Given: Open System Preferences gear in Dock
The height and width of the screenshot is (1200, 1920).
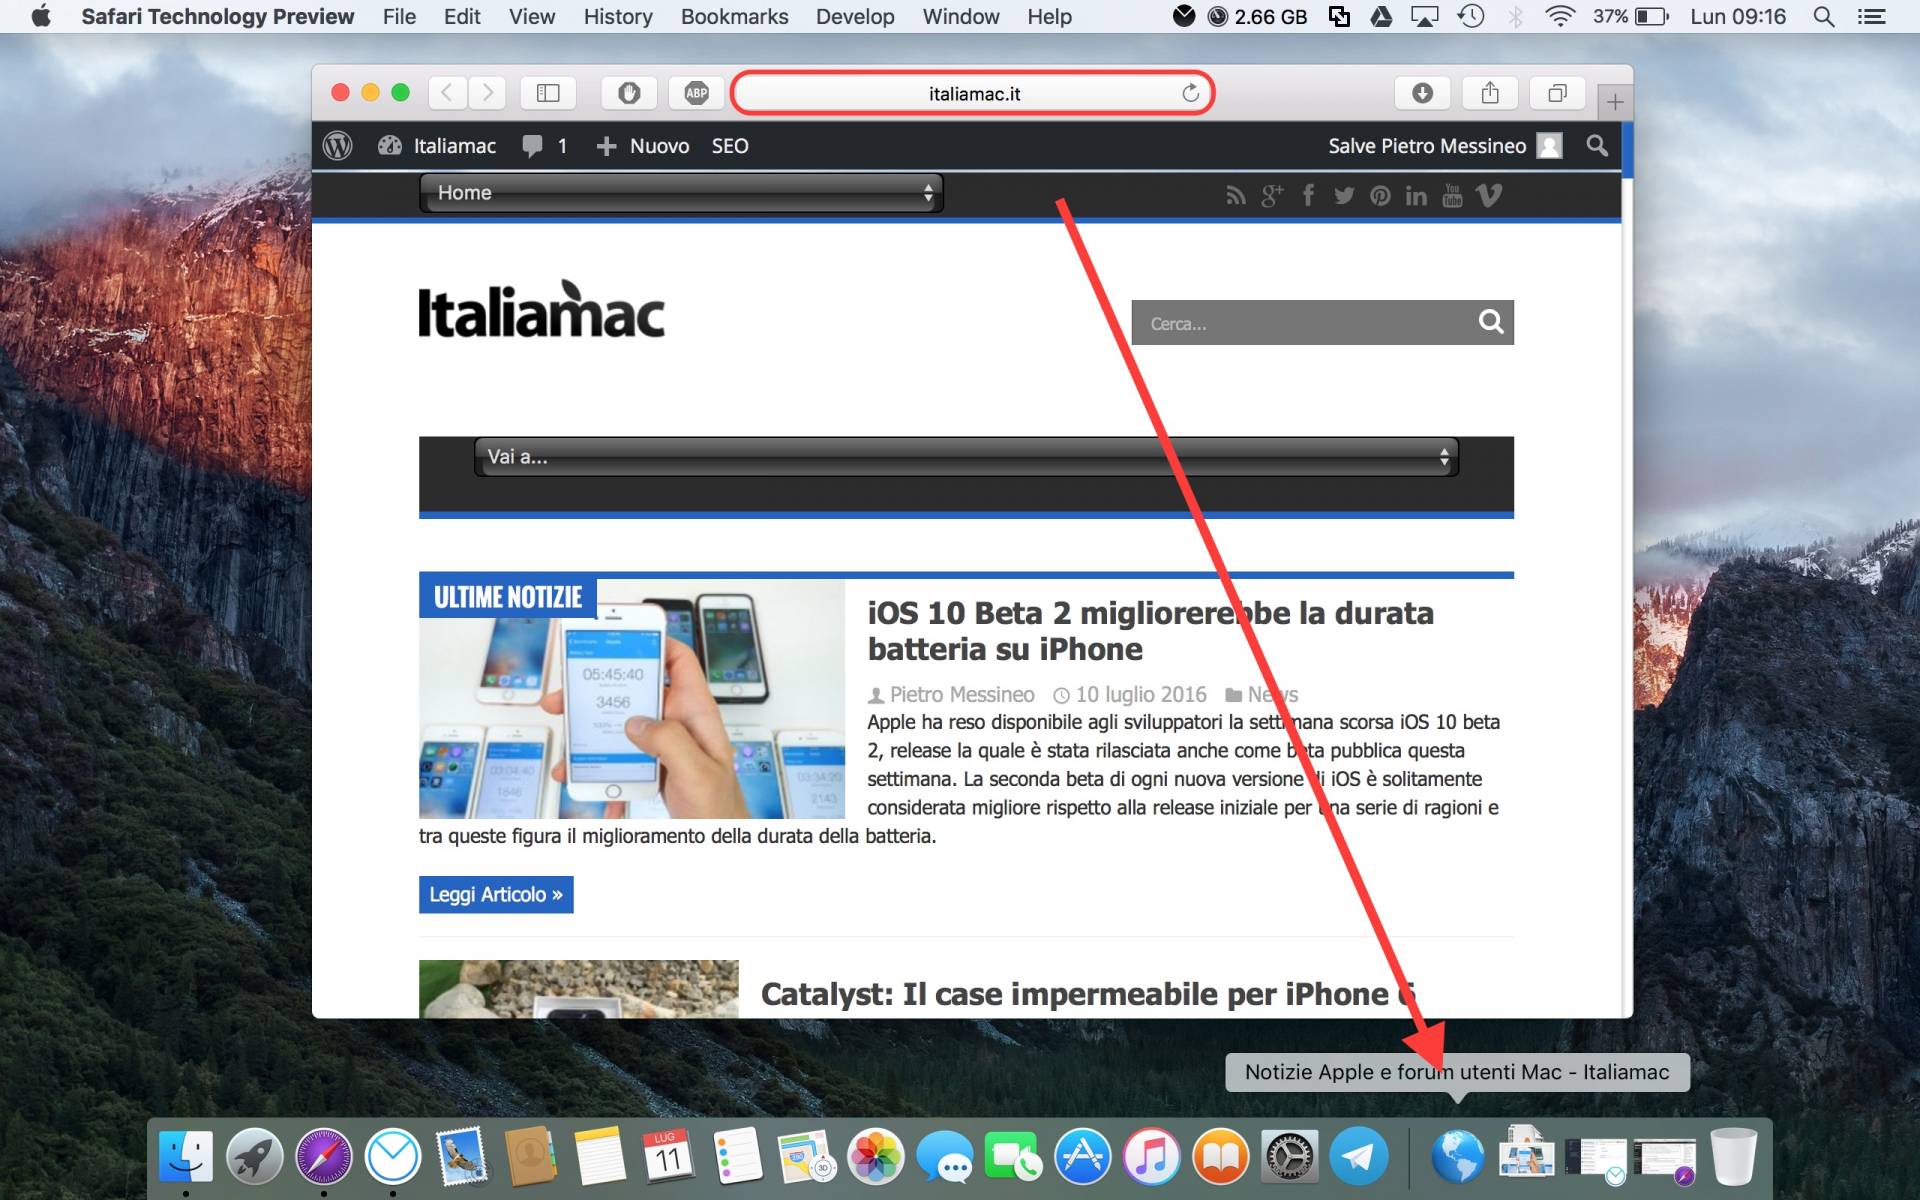Looking at the screenshot, I should [1289, 1158].
